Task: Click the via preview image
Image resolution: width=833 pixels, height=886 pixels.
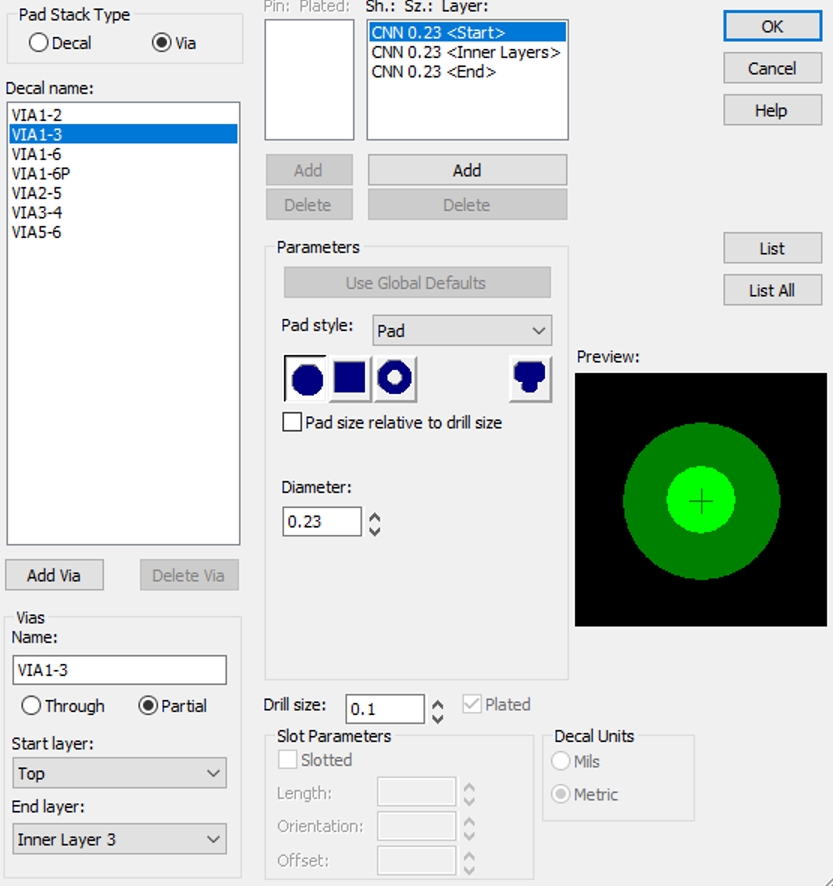Action: coord(701,500)
